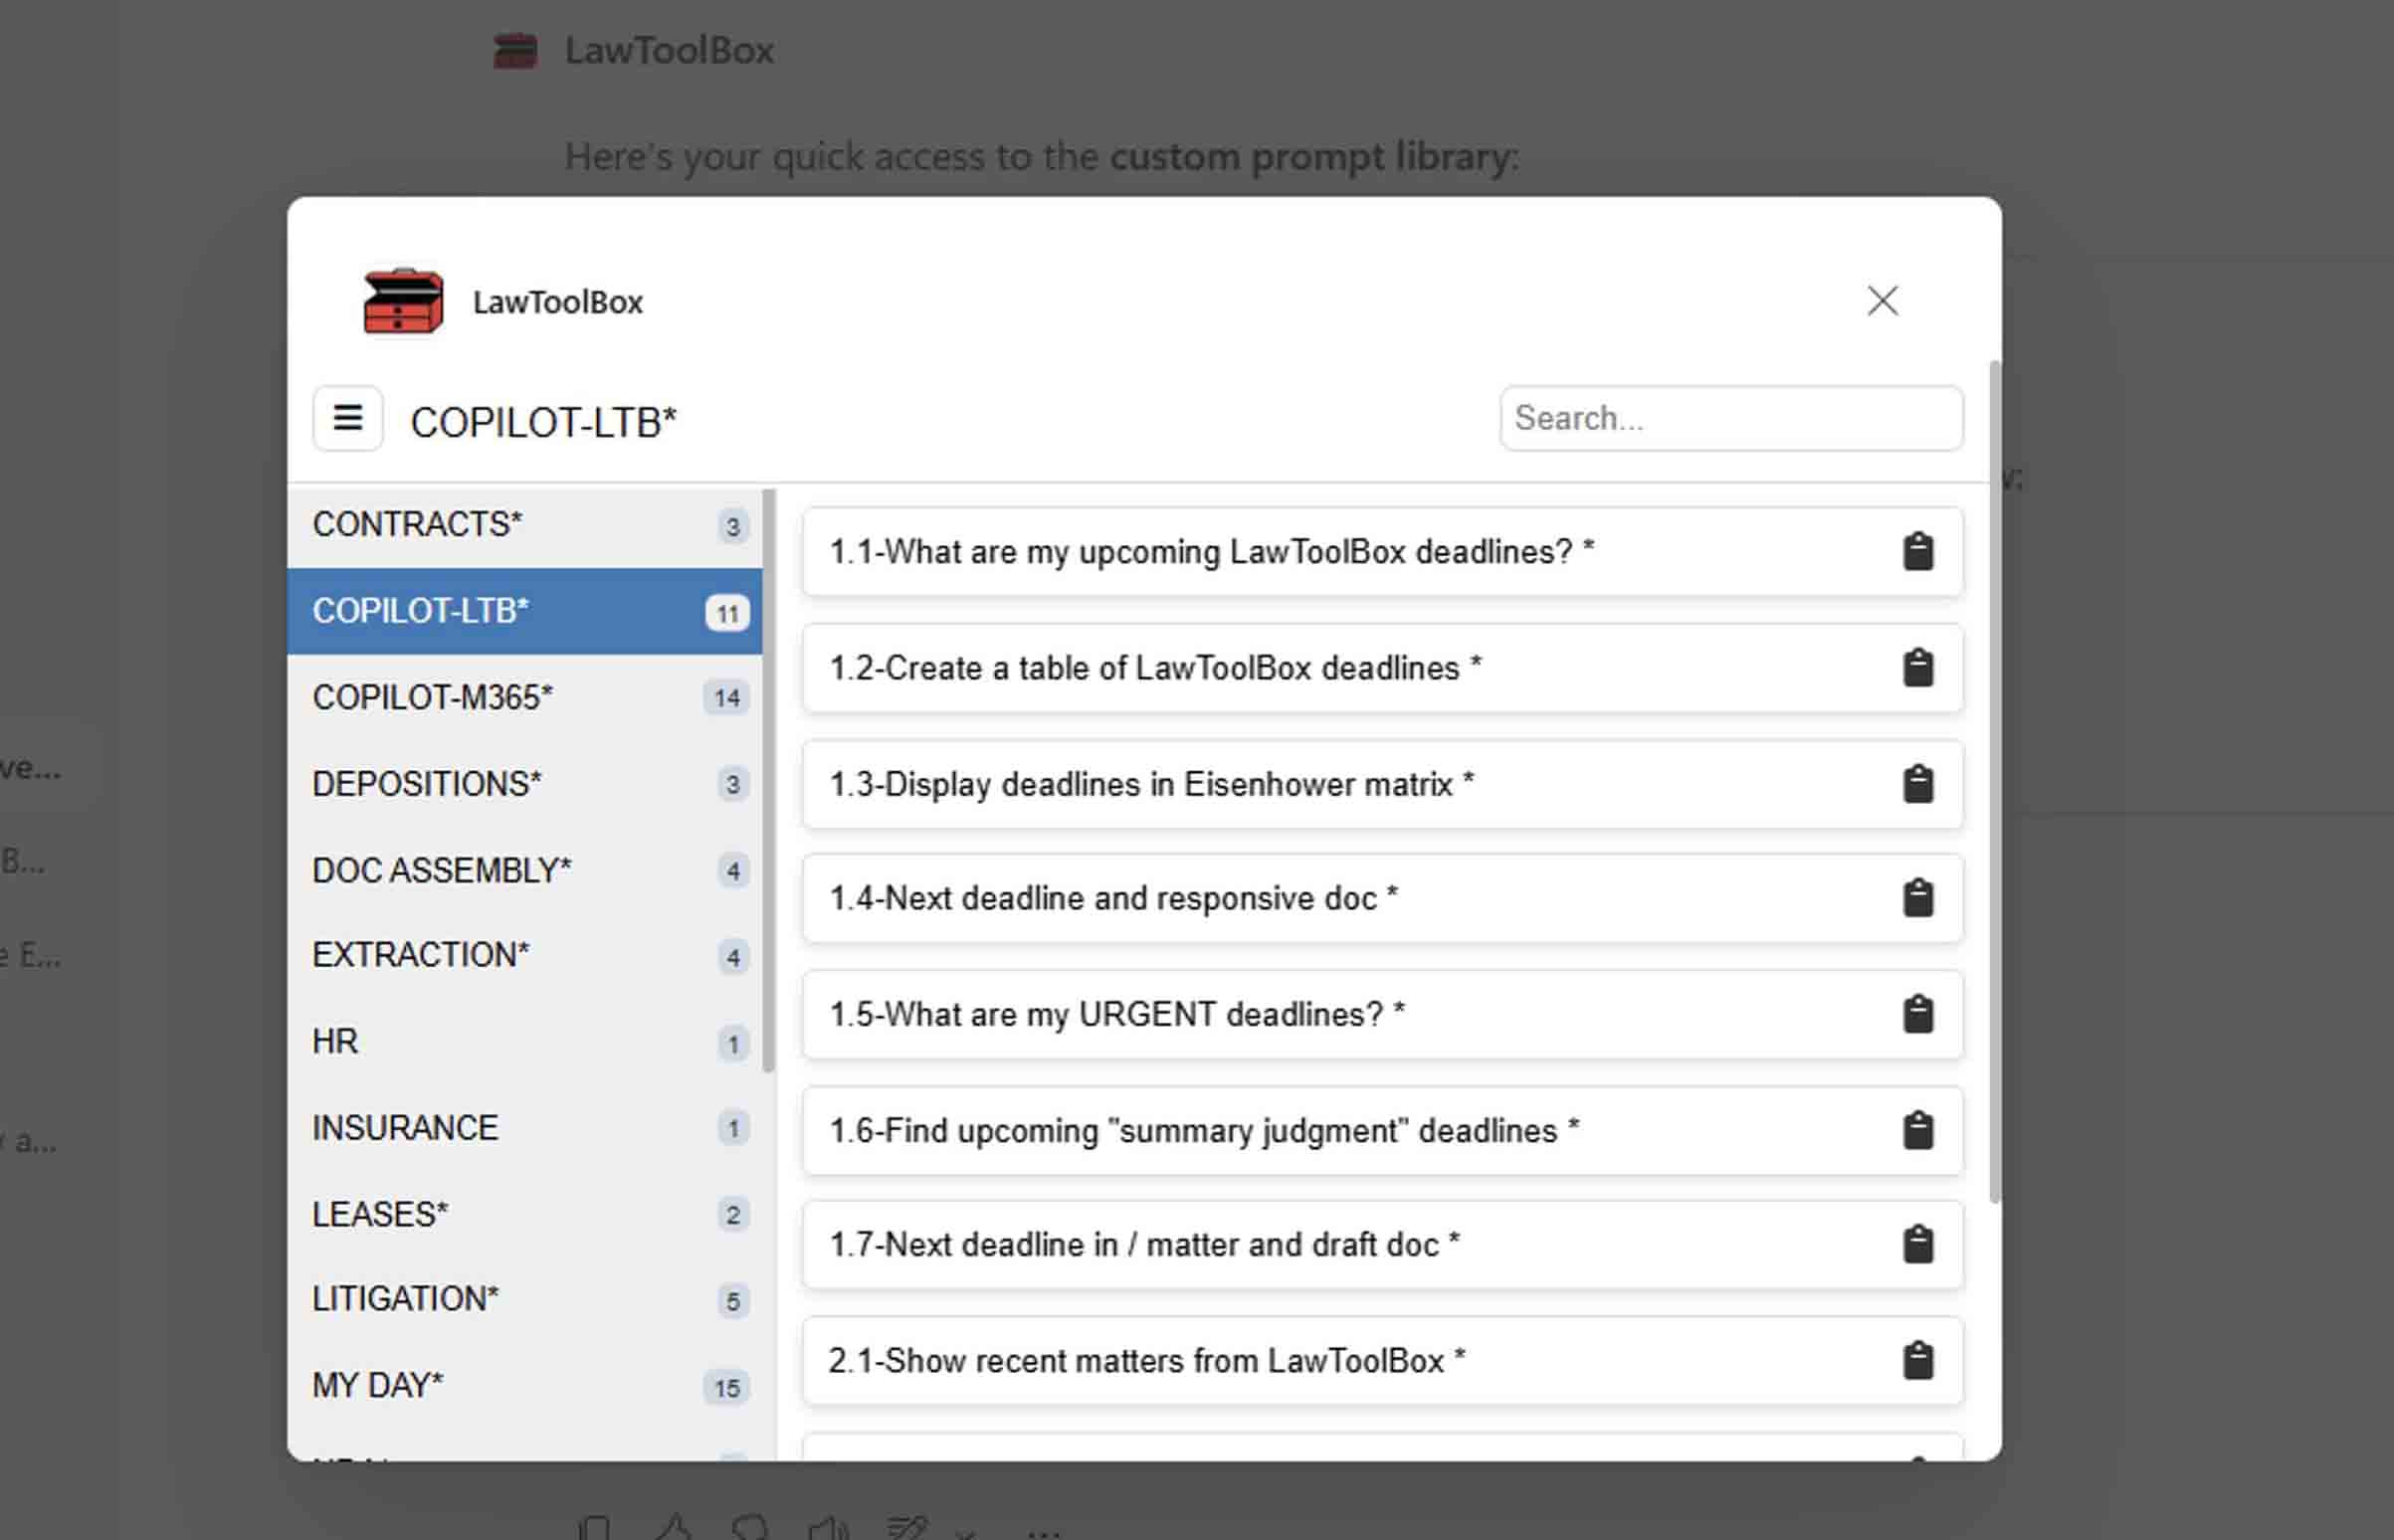Click the dialog's main vertical scrollbar

[x=1995, y=780]
